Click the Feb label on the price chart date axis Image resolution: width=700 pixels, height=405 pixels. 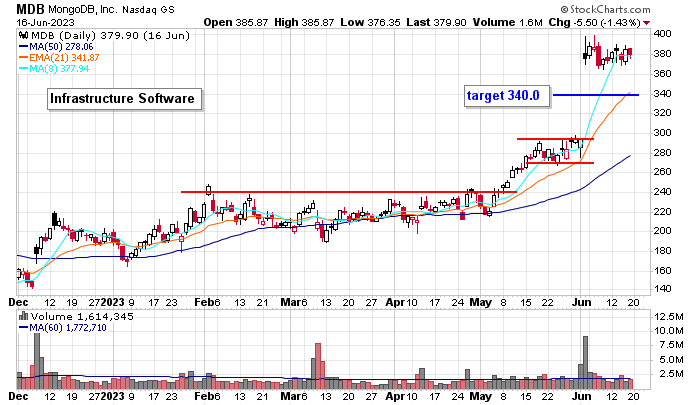pyautogui.click(x=202, y=303)
